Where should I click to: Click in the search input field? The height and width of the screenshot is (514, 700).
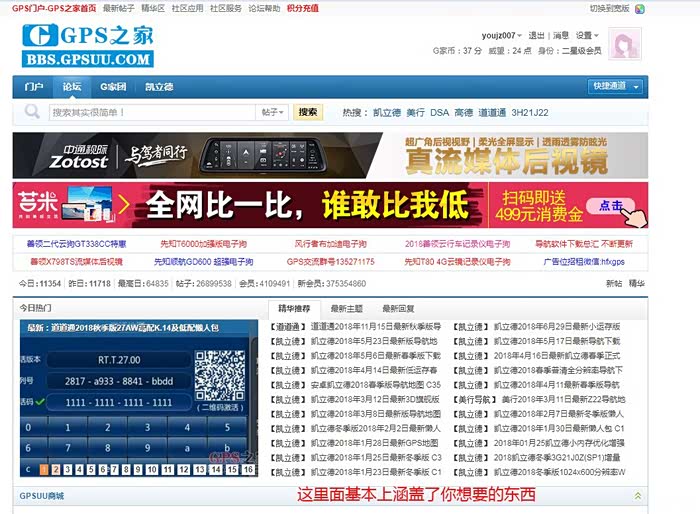click(x=150, y=113)
